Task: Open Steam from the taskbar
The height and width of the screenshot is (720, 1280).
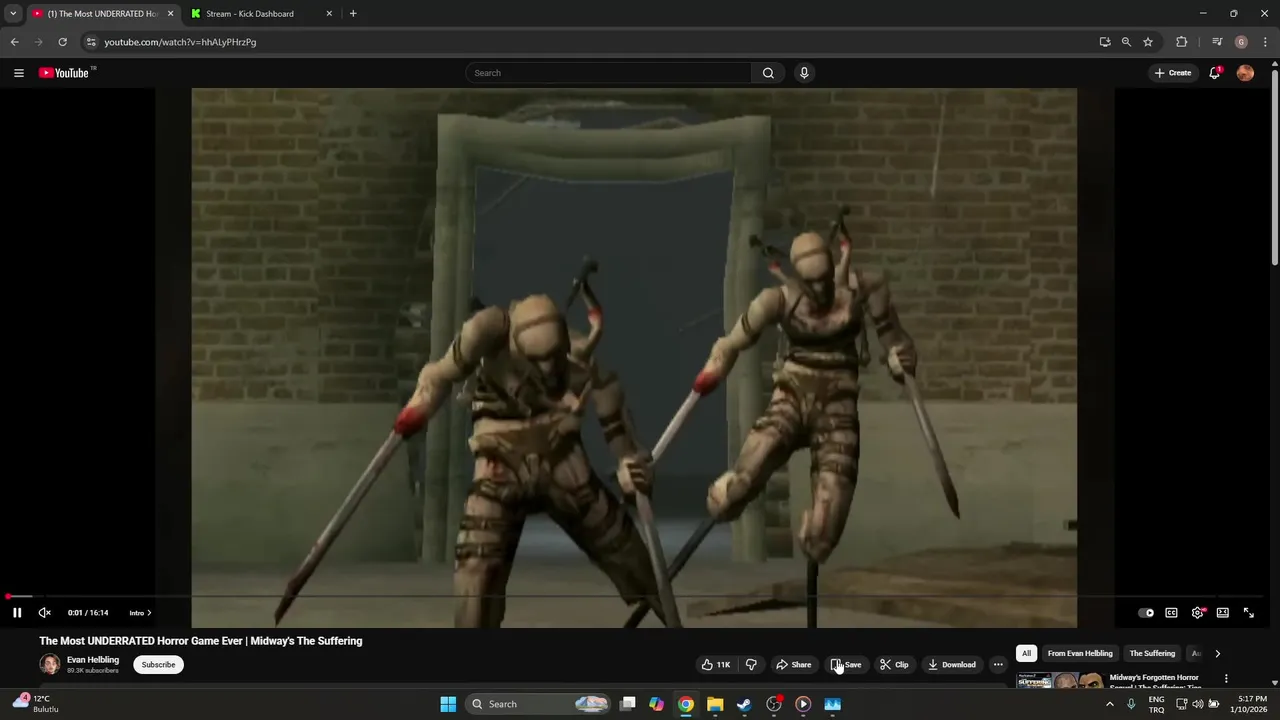Action: (x=744, y=704)
